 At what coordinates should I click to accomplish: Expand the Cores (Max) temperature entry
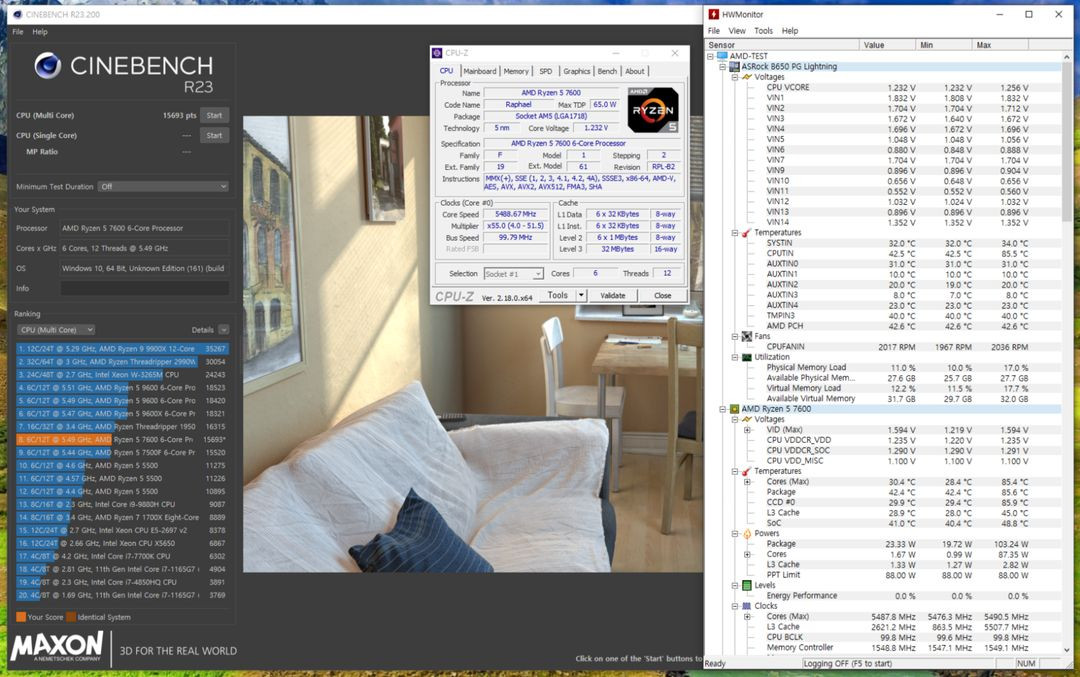coord(747,481)
